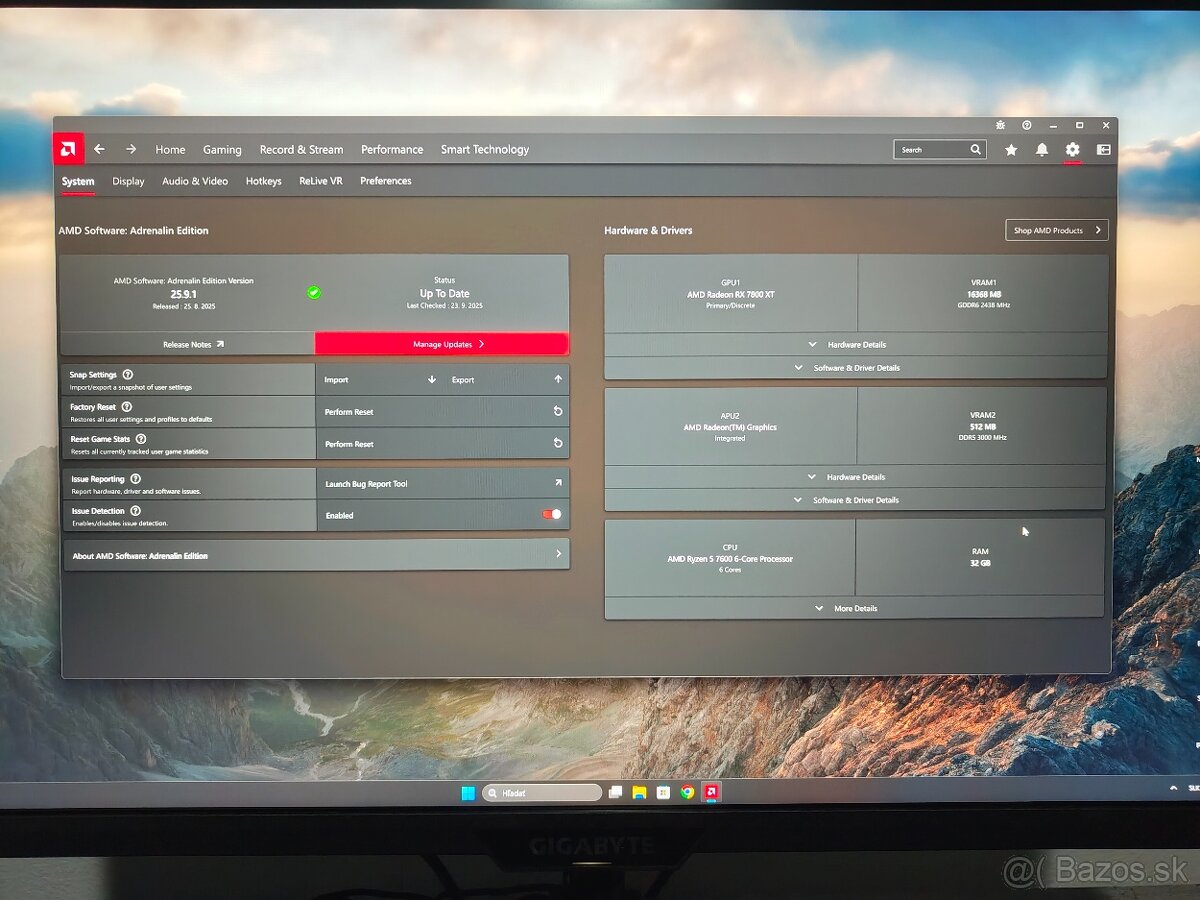Open the Performance menu tab
Image resolution: width=1200 pixels, height=900 pixels.
[x=392, y=150]
